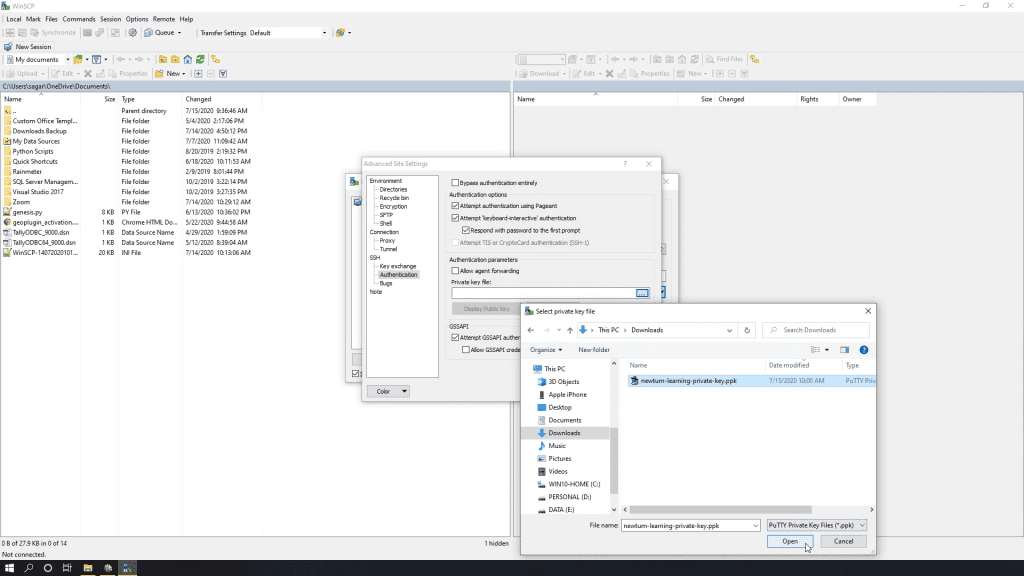Toggle Respond with password to first prompt
Screen dimensions: 1024x576
[x=466, y=231]
